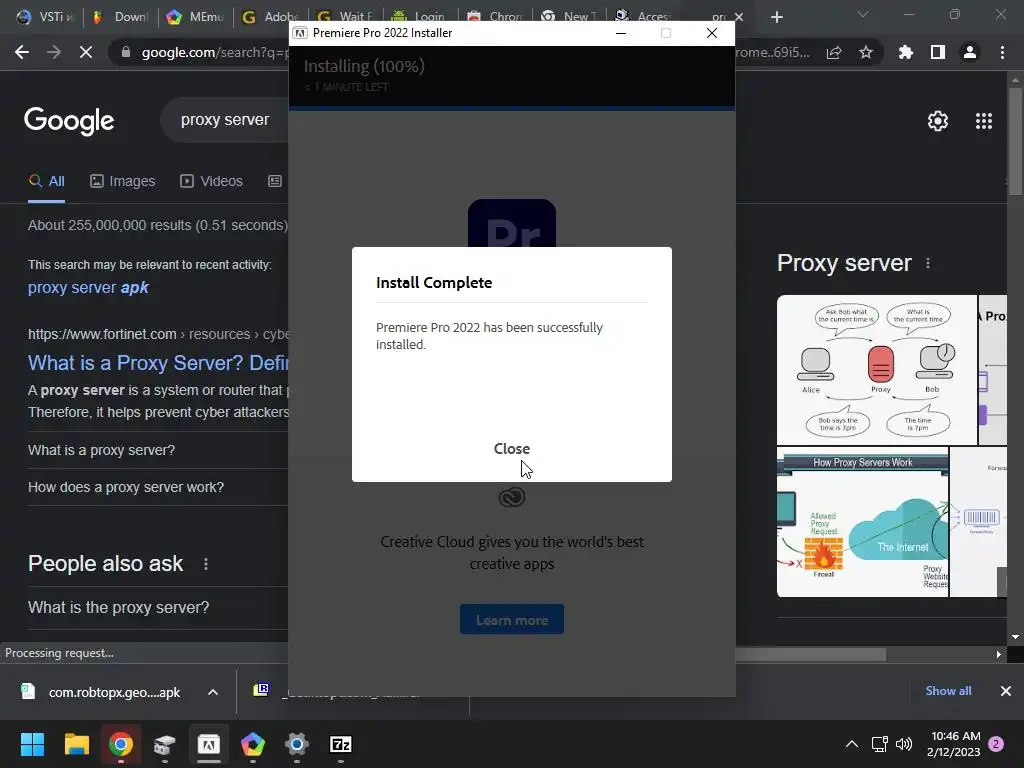Viewport: 1024px width, 768px height.
Task: Minimize the Premiere Pro installer window
Action: pyautogui.click(x=621, y=33)
